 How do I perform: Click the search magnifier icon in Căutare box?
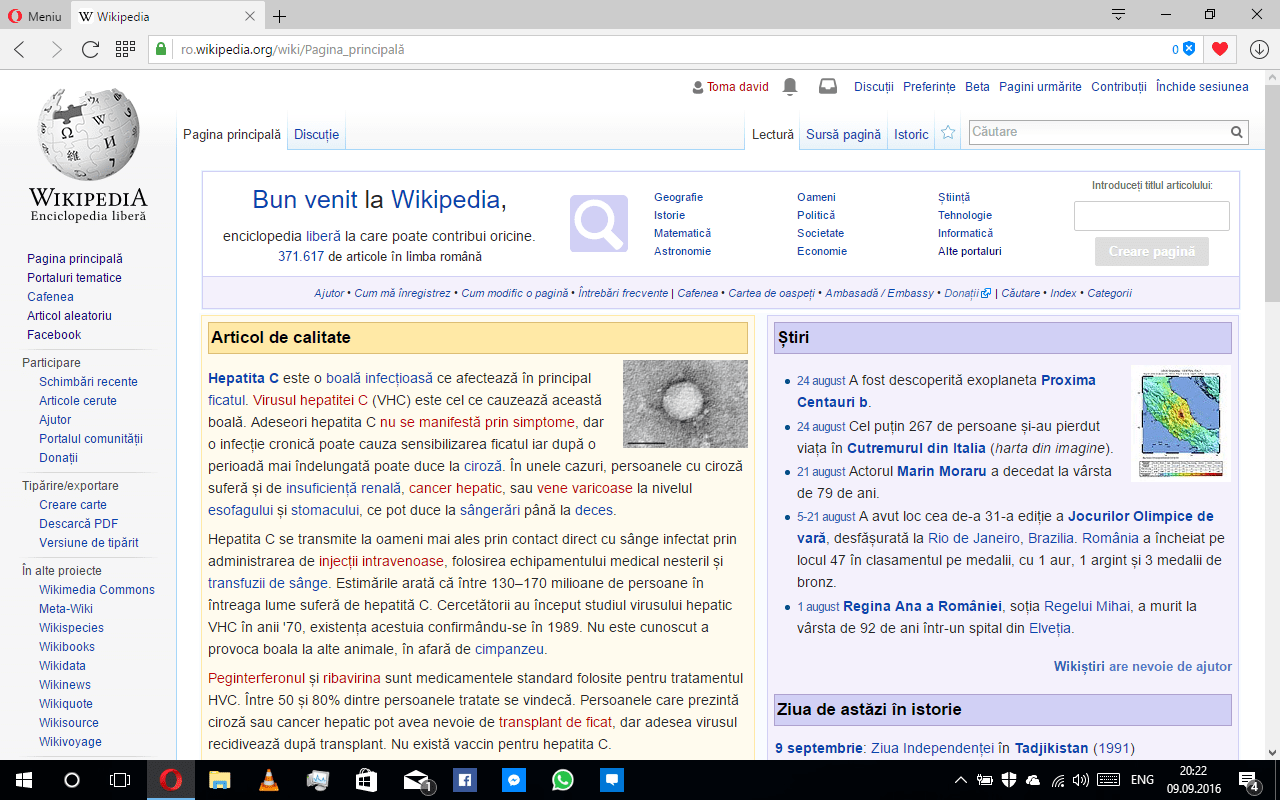(1237, 132)
